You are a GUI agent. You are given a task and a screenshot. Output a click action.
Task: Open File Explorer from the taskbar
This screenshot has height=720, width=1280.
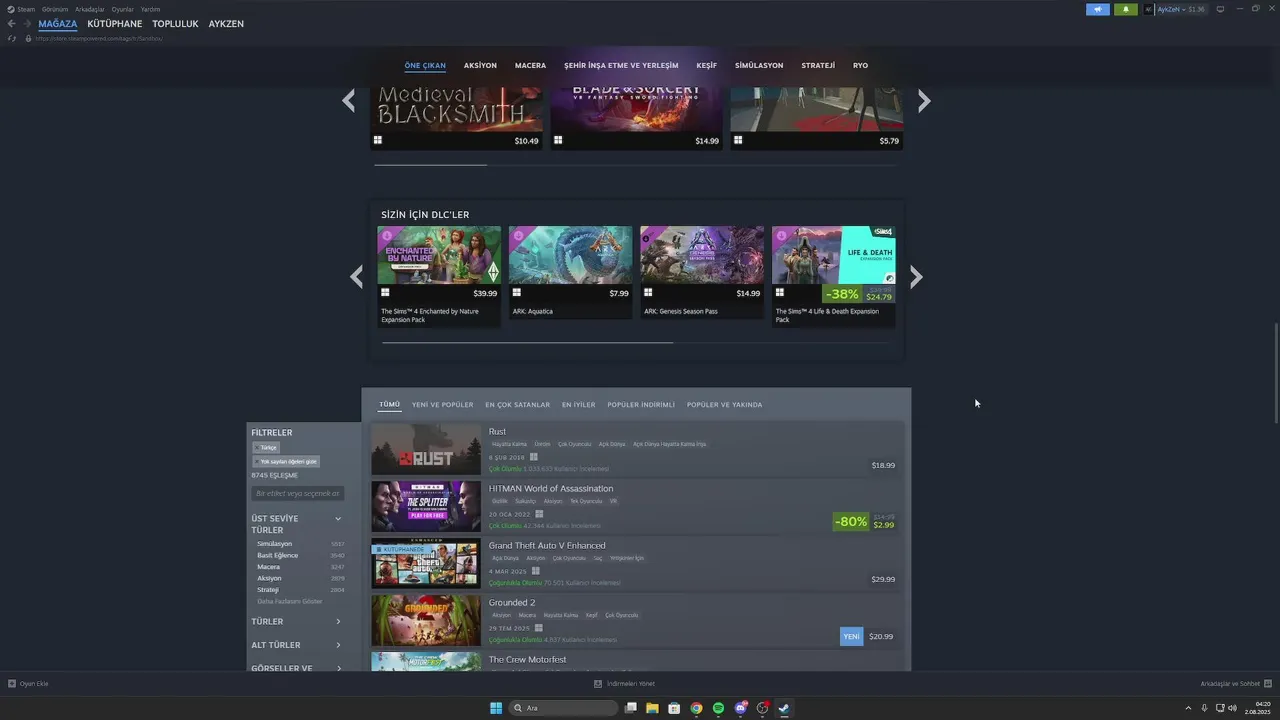tap(652, 708)
